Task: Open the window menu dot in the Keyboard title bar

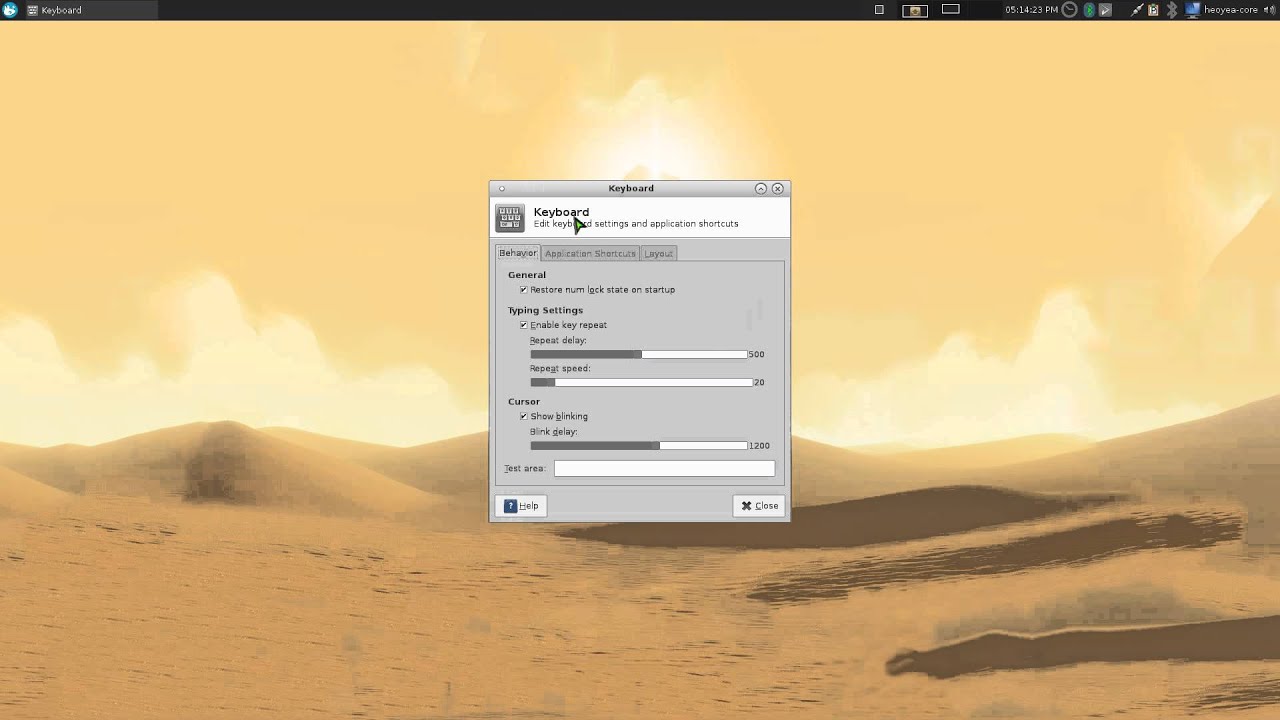Action: coord(502,188)
